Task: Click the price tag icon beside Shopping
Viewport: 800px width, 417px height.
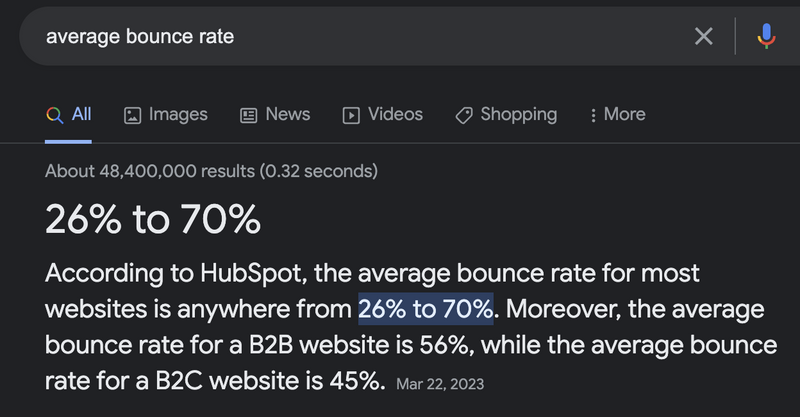Action: click(464, 115)
